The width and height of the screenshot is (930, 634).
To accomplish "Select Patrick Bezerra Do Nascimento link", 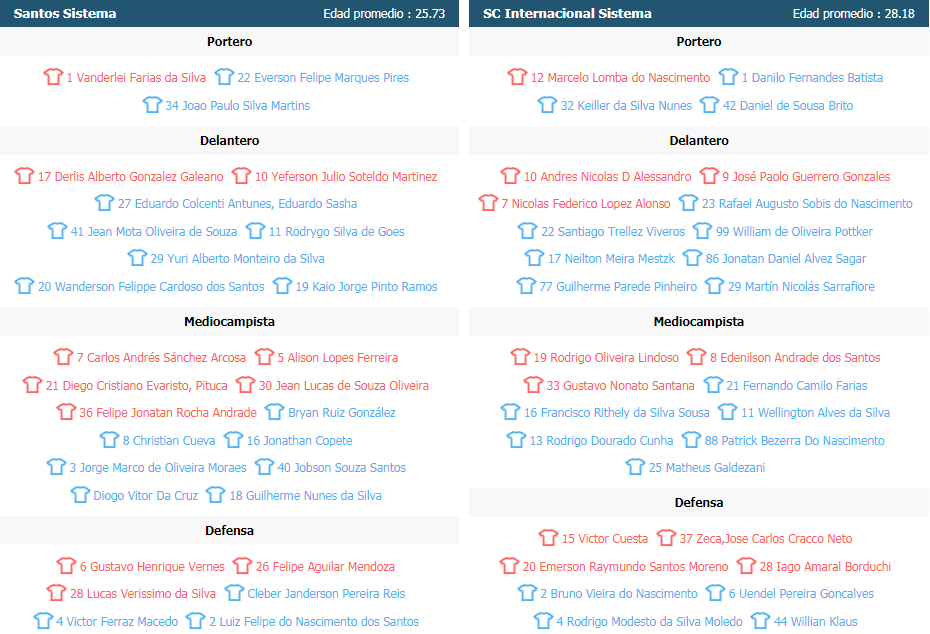I will point(794,441).
